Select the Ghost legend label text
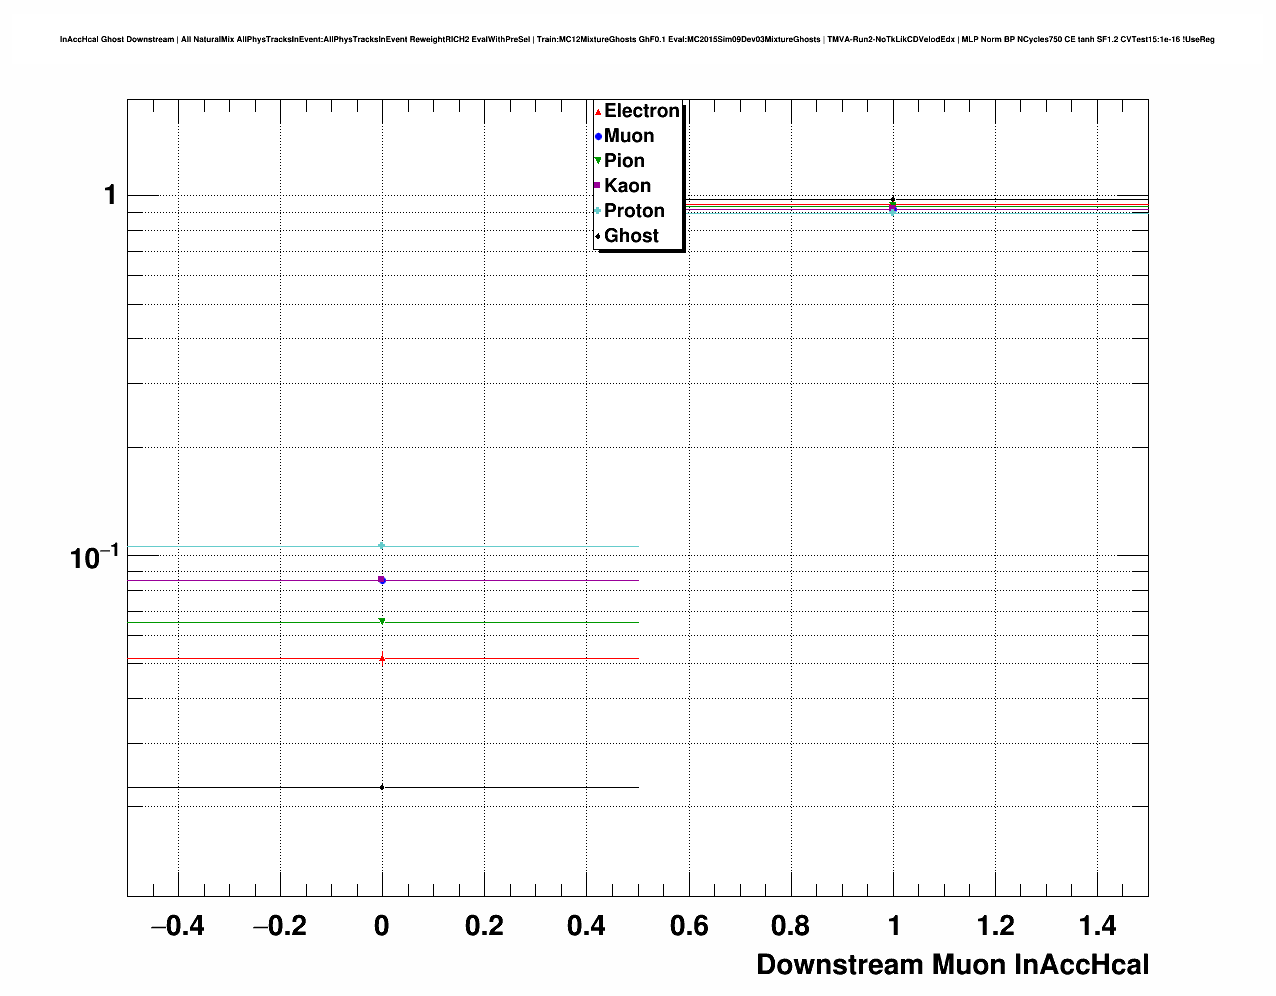The width and height of the screenshot is (1276, 996). [x=631, y=236]
